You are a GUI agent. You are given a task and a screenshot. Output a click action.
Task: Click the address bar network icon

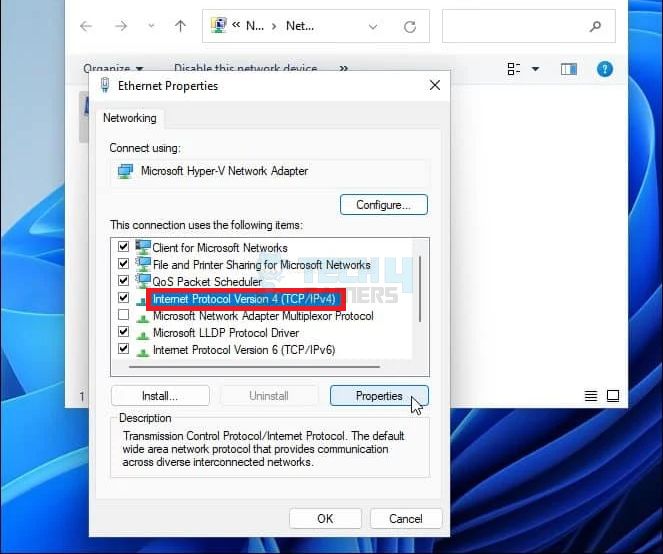point(218,26)
